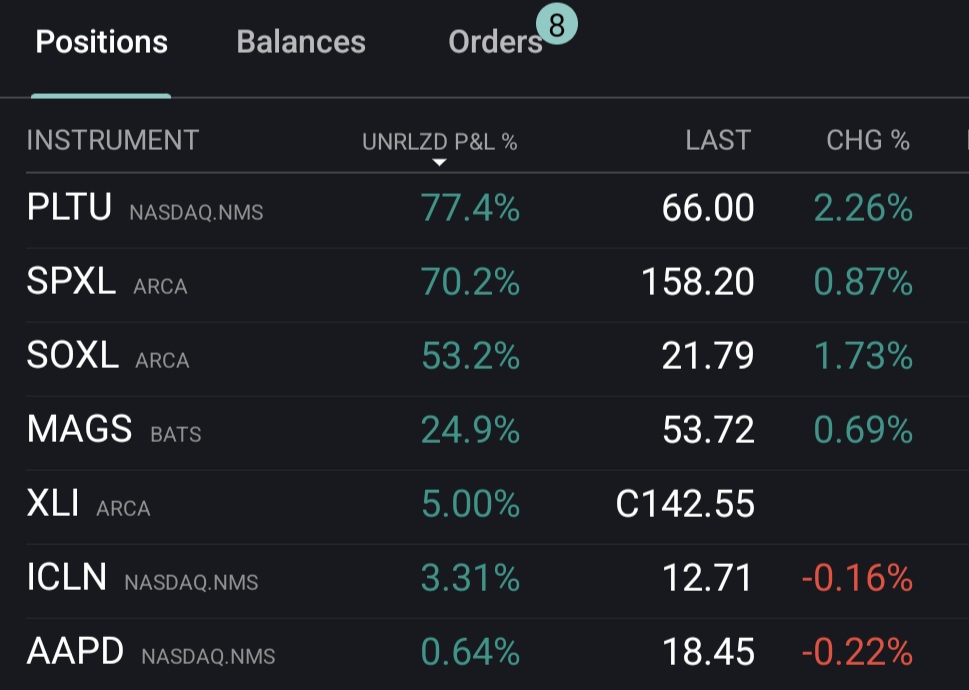The height and width of the screenshot is (690, 969).
Task: Select the ICLN instrument
Action: [x=66, y=578]
